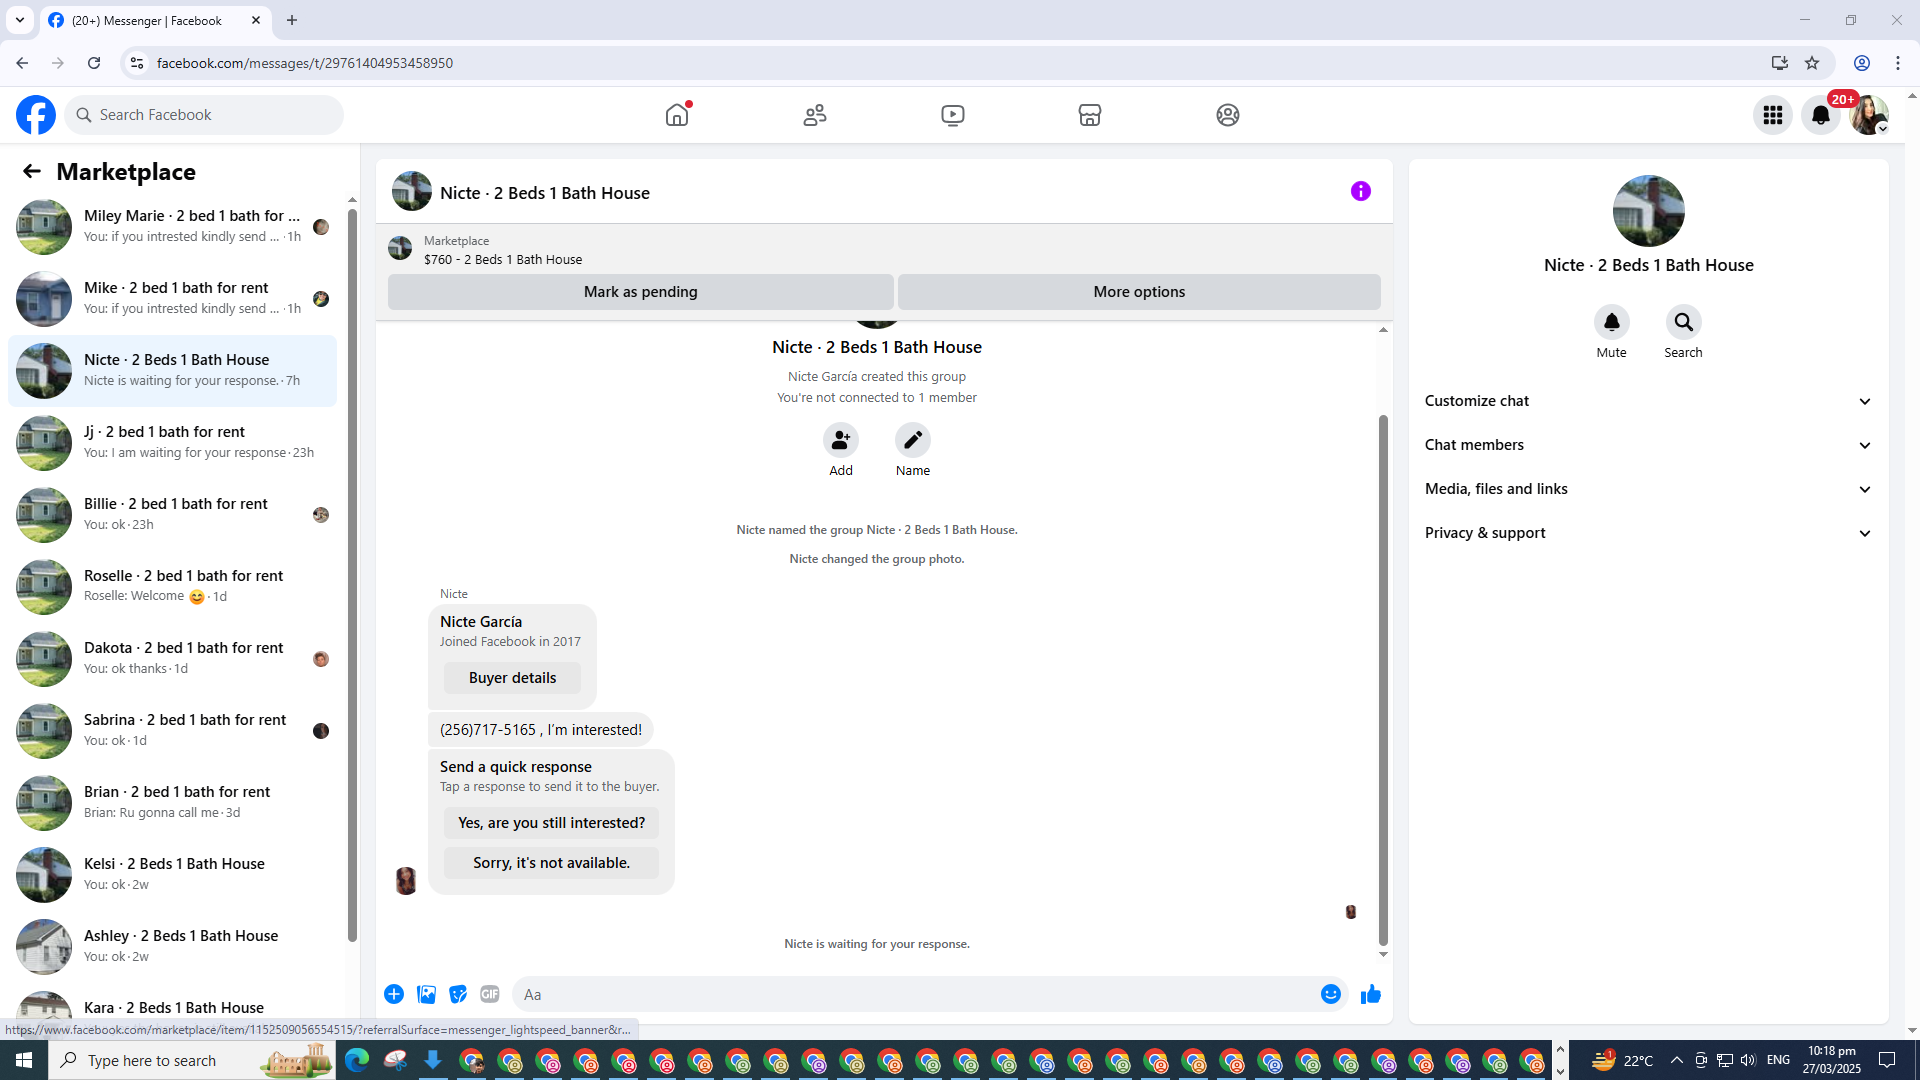This screenshot has height=1080, width=1920.
Task: Open Jj 2 bed 1 bath conversation
Action: point(173,443)
